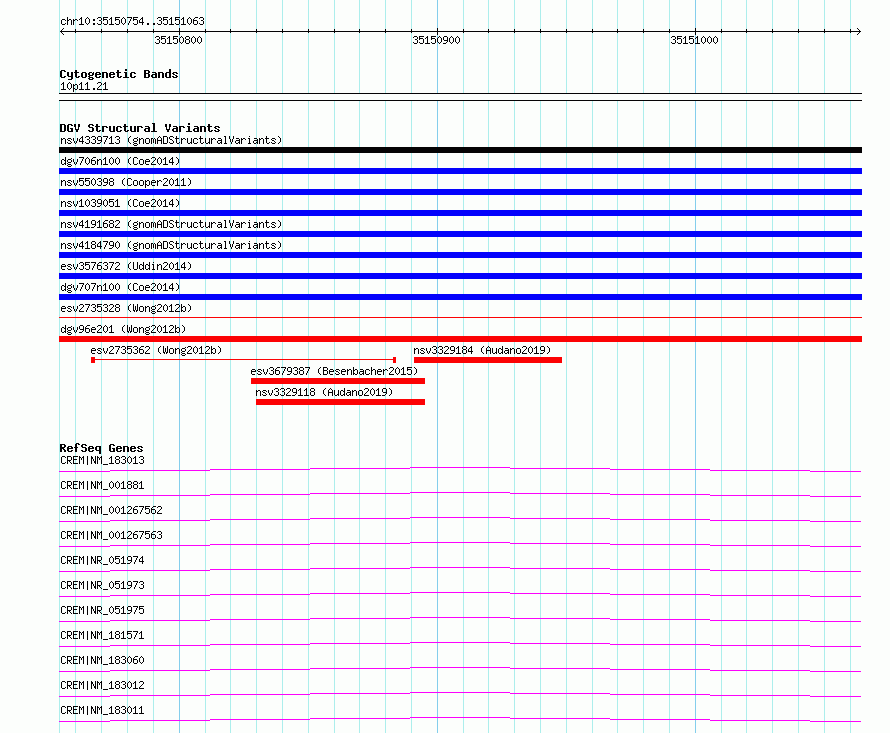
Task: Click the blue bar under dgv707n100
Action: [x=460, y=297]
